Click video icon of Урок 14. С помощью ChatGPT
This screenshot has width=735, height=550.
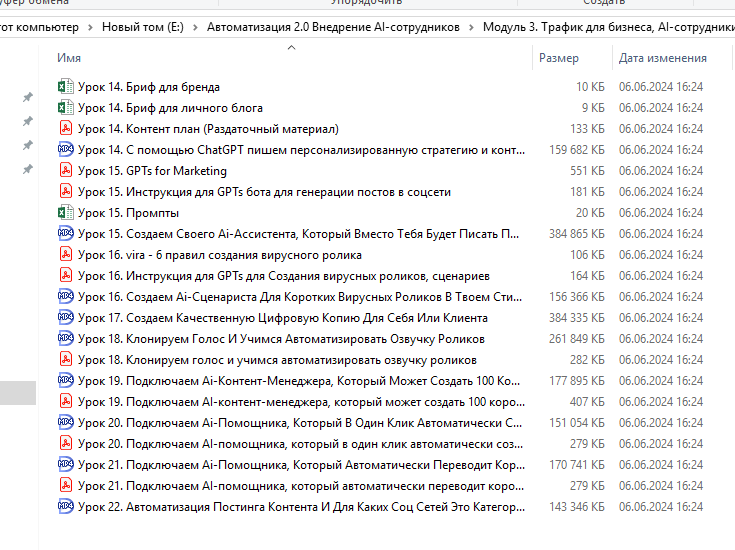coord(66,150)
